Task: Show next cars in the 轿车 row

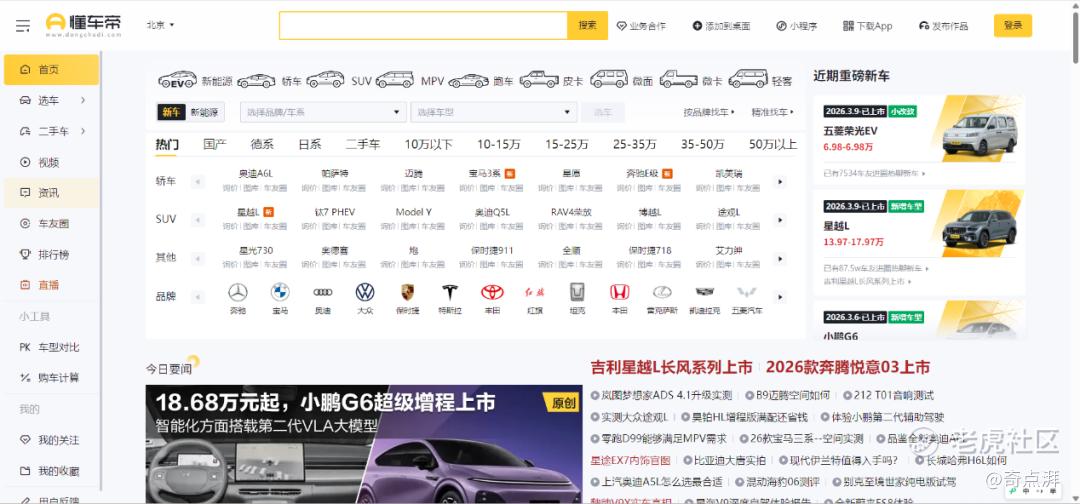Action: point(780,182)
